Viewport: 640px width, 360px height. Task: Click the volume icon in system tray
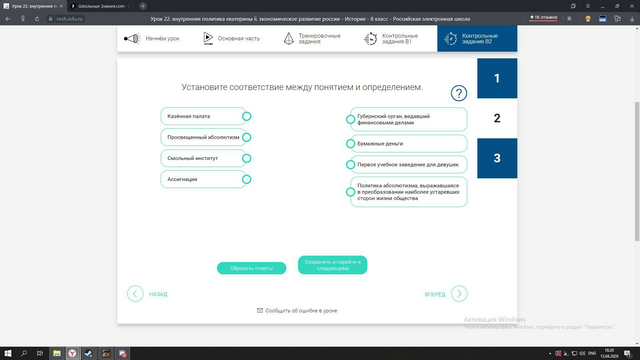pyautogui.click(x=582, y=353)
